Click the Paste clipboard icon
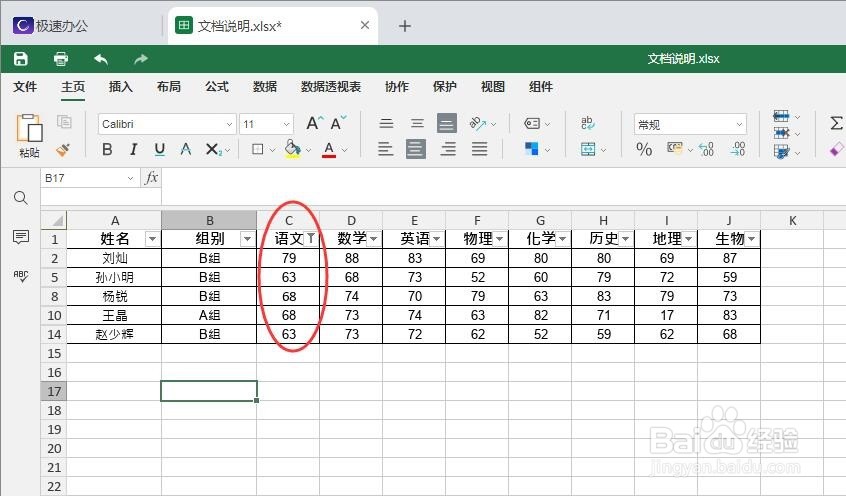846x496 pixels. (x=29, y=128)
